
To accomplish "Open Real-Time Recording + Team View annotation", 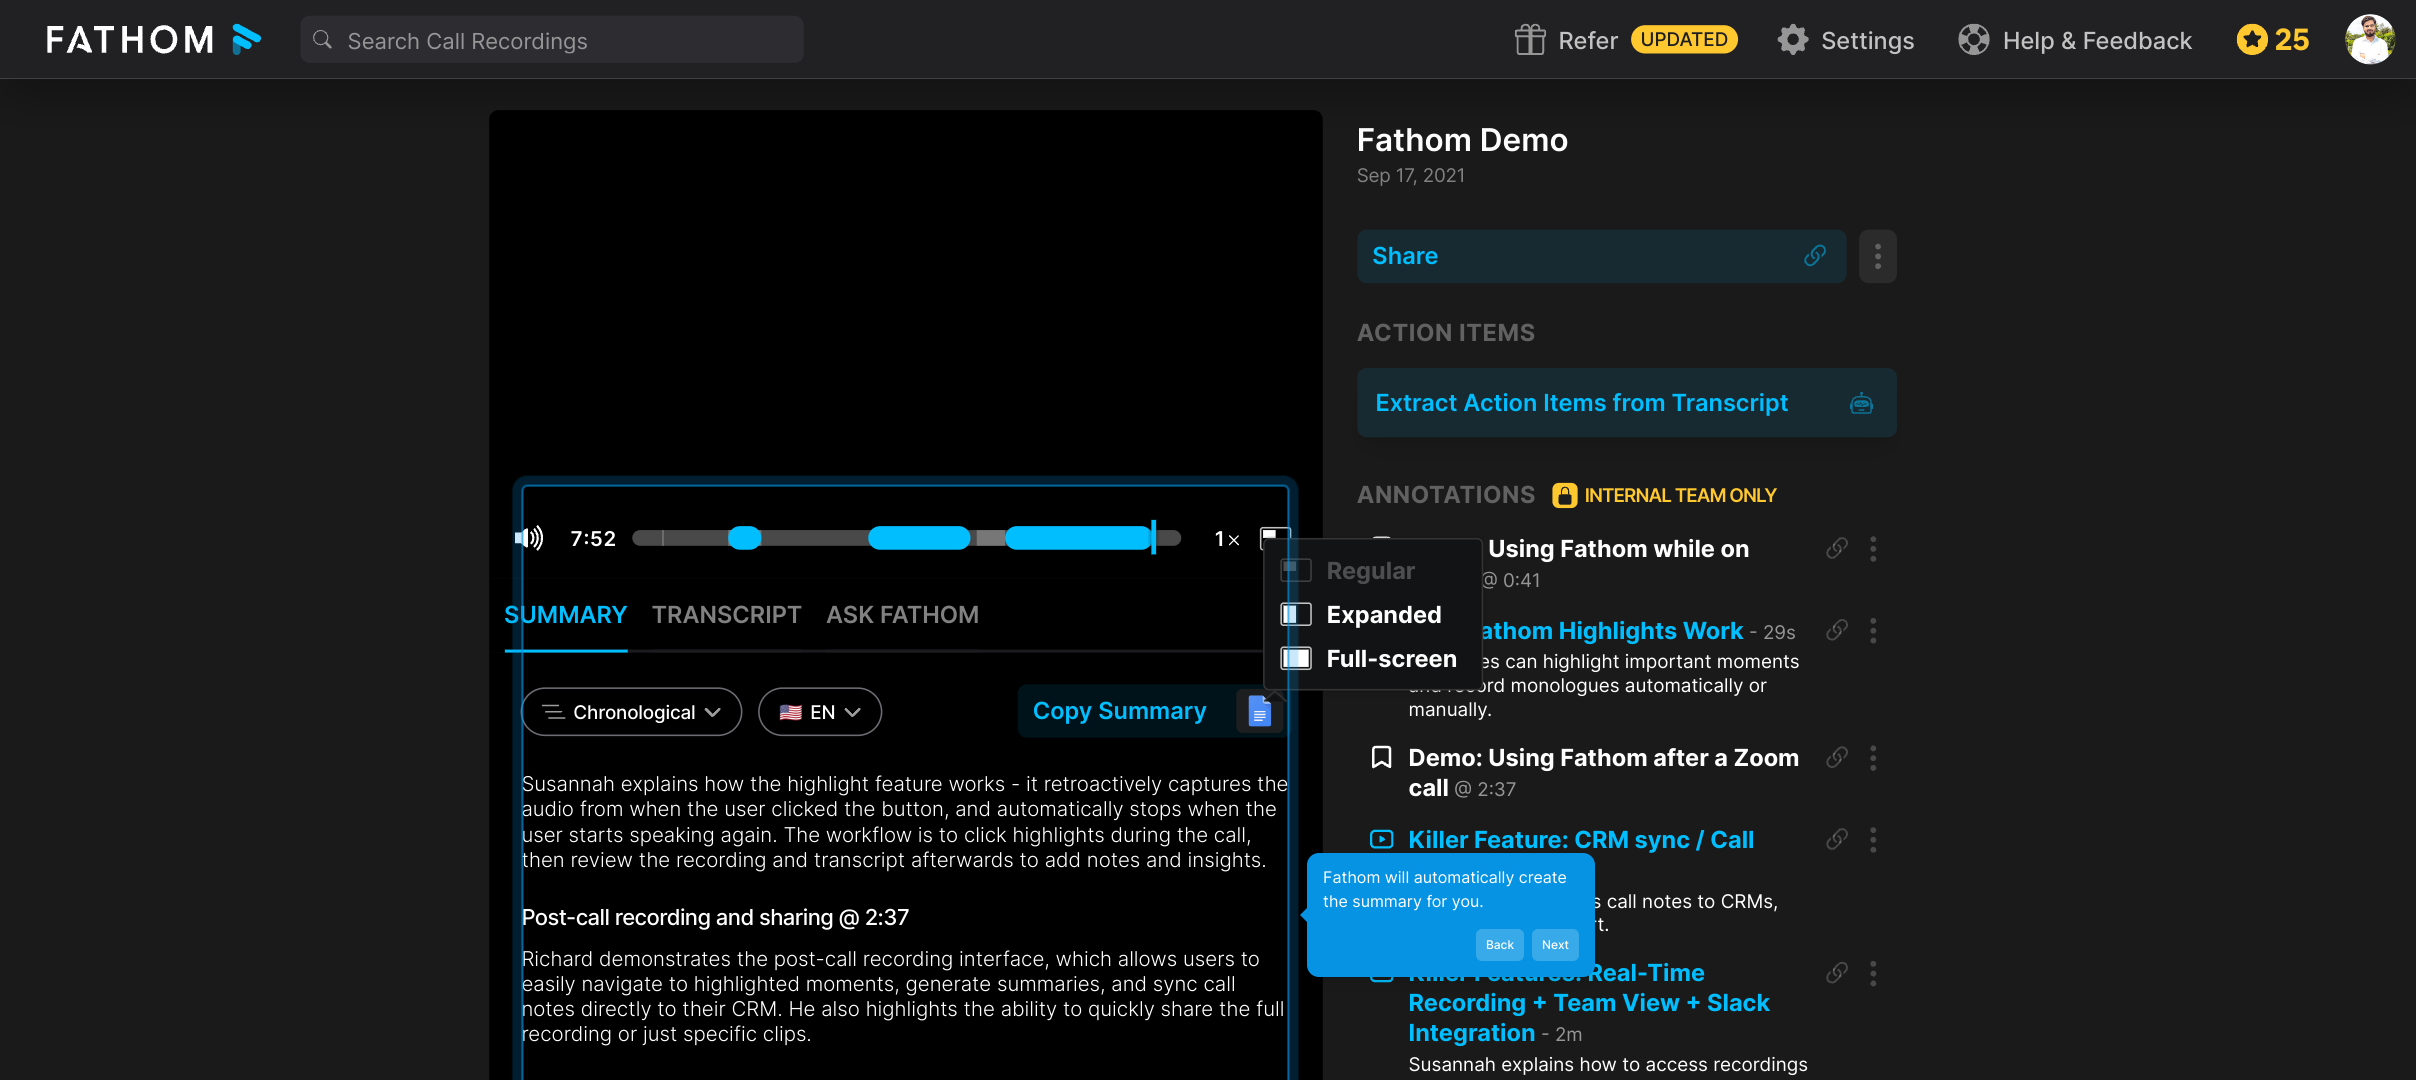I will (1589, 1003).
